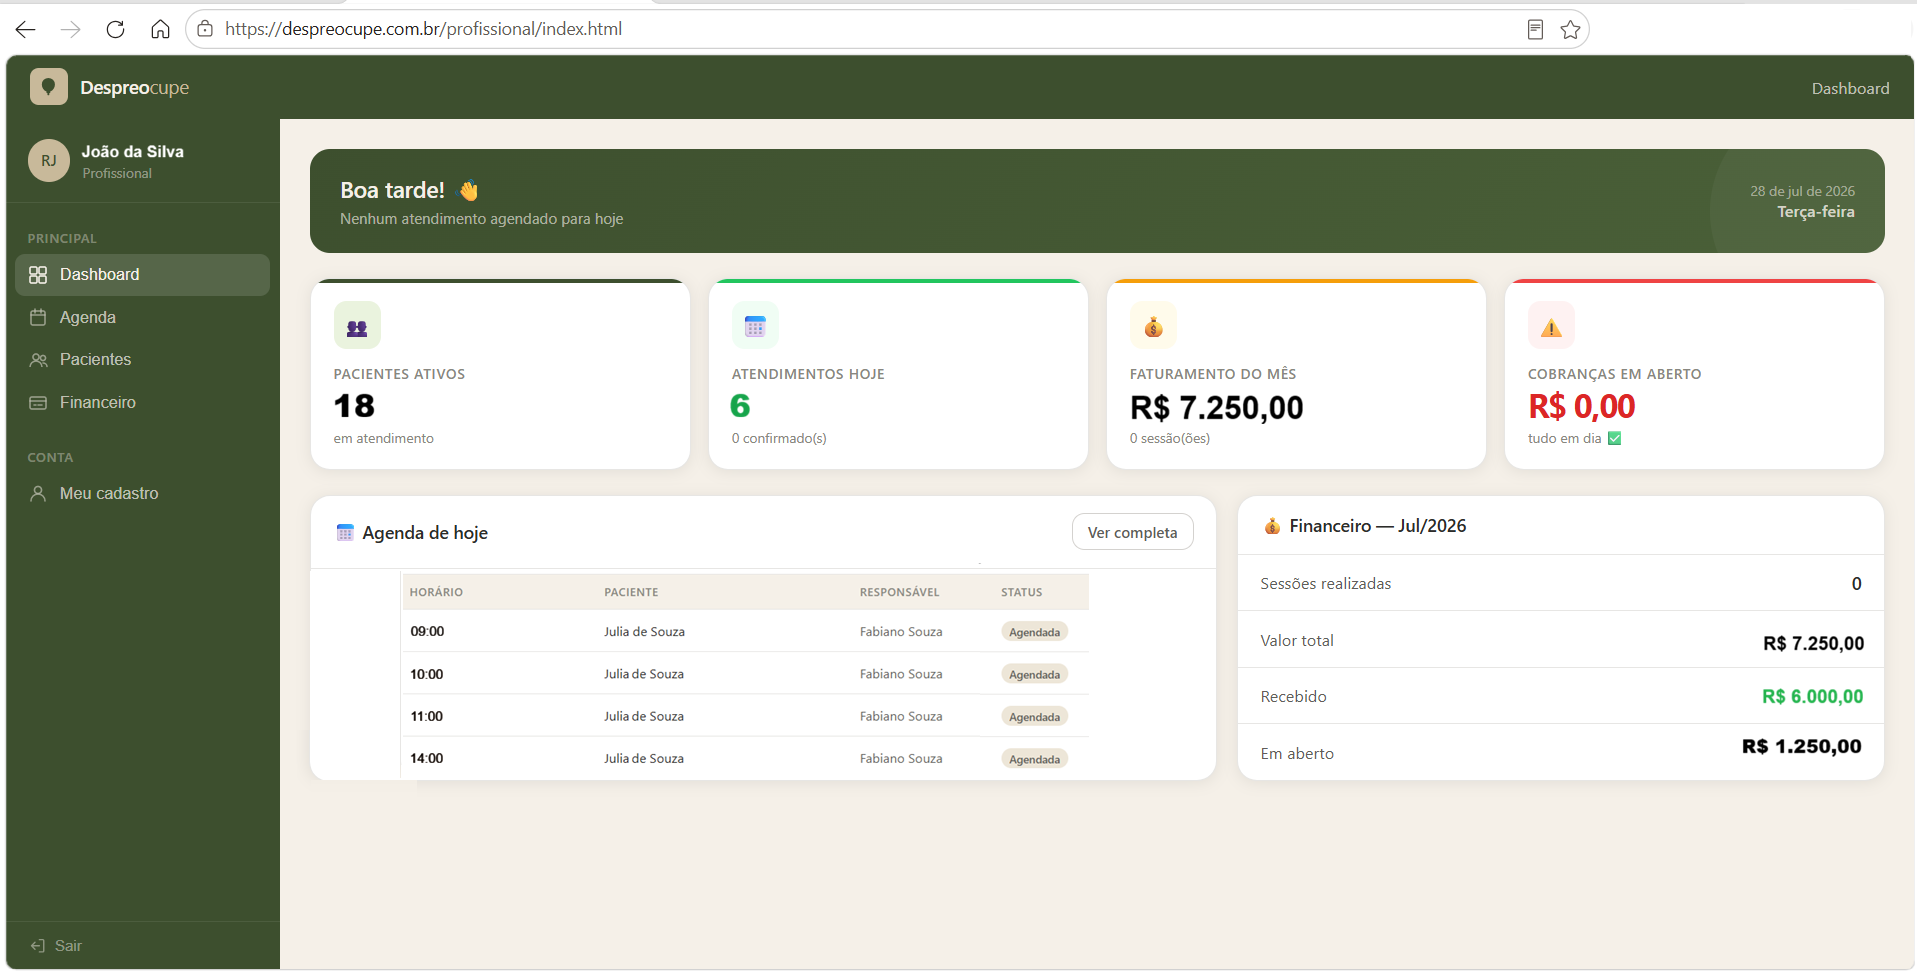Click the Valor total row label
Image resolution: width=1917 pixels, height=972 pixels.
pyautogui.click(x=1296, y=641)
